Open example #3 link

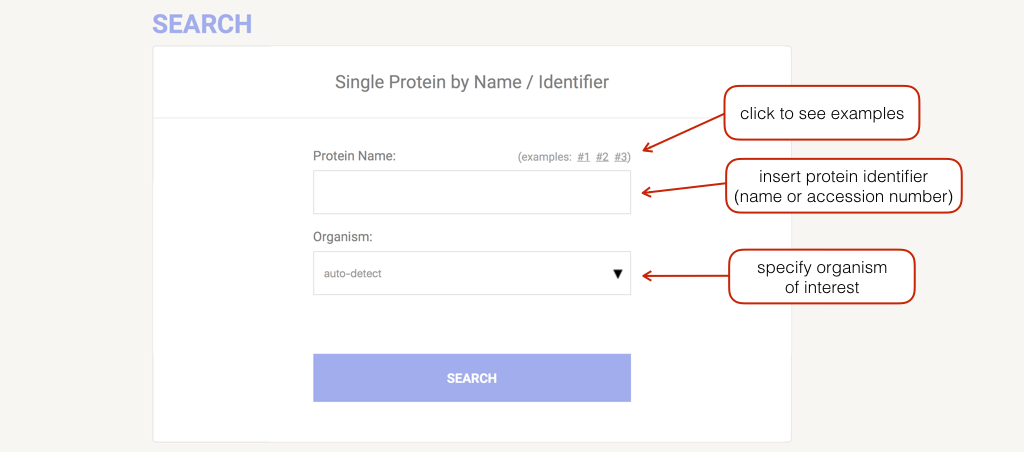click(621, 157)
